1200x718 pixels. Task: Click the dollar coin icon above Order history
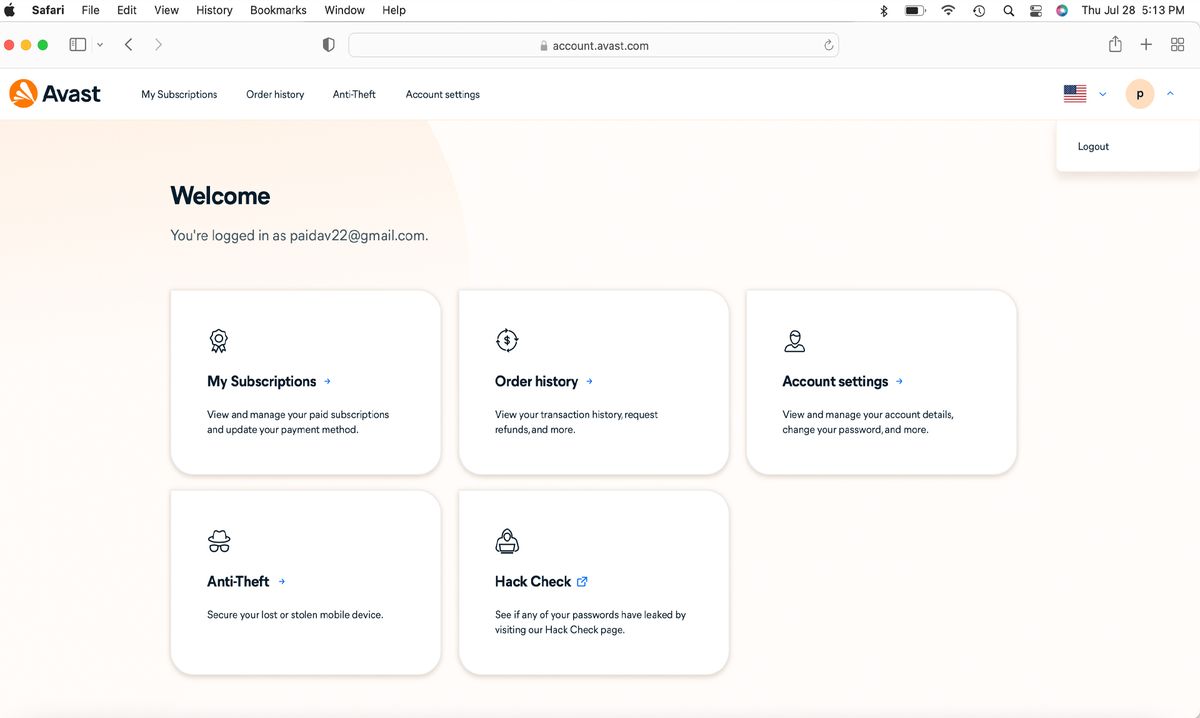[507, 340]
